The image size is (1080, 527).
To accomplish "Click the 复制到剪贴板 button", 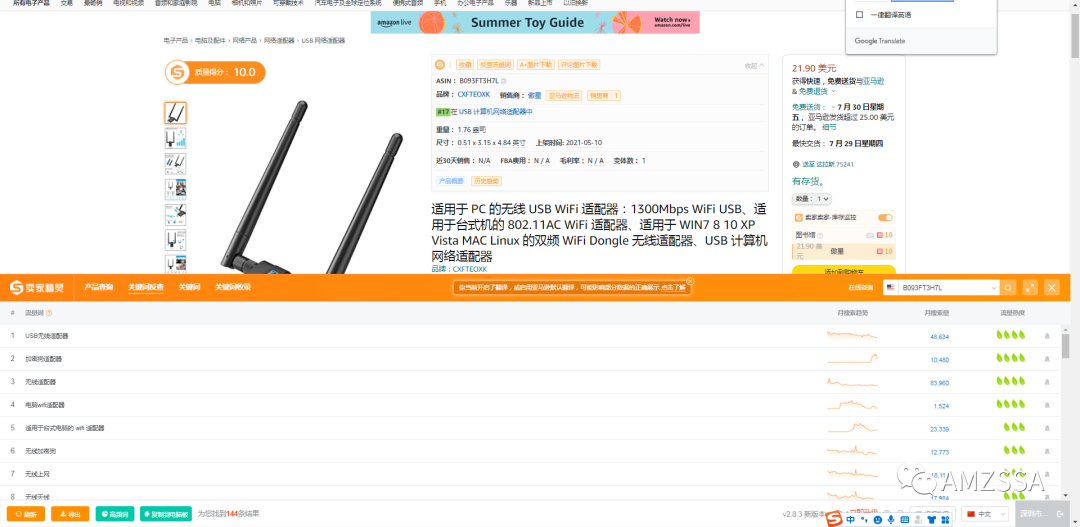I will (166, 514).
